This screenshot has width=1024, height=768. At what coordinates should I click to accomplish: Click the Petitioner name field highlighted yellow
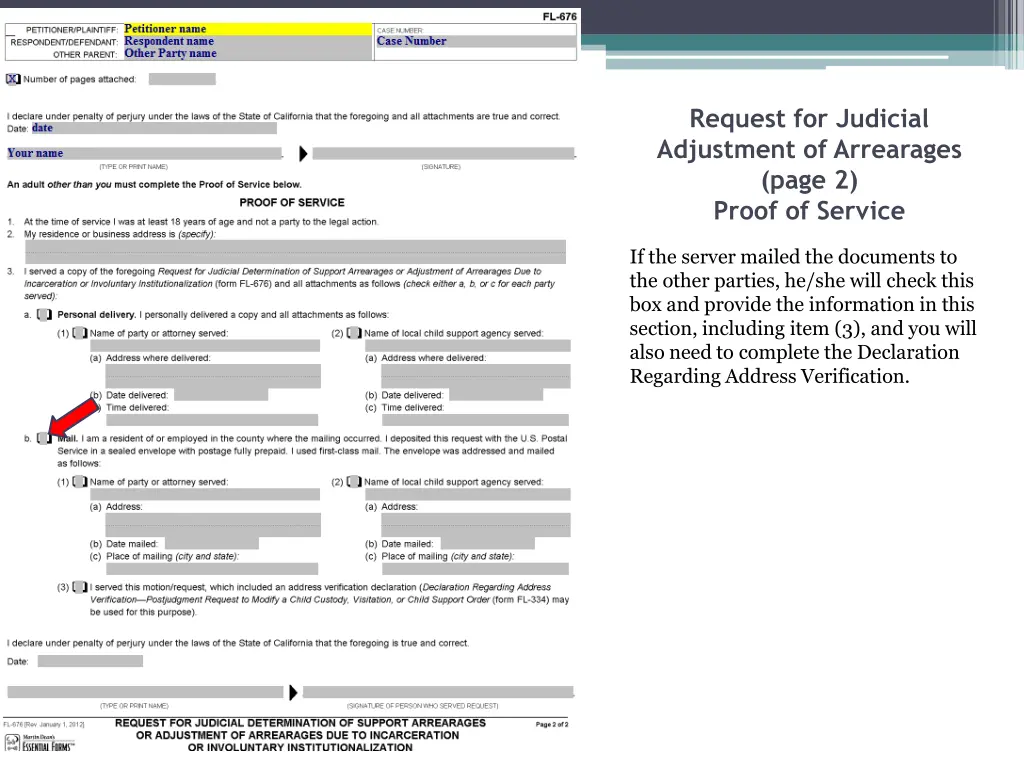[x=248, y=29]
